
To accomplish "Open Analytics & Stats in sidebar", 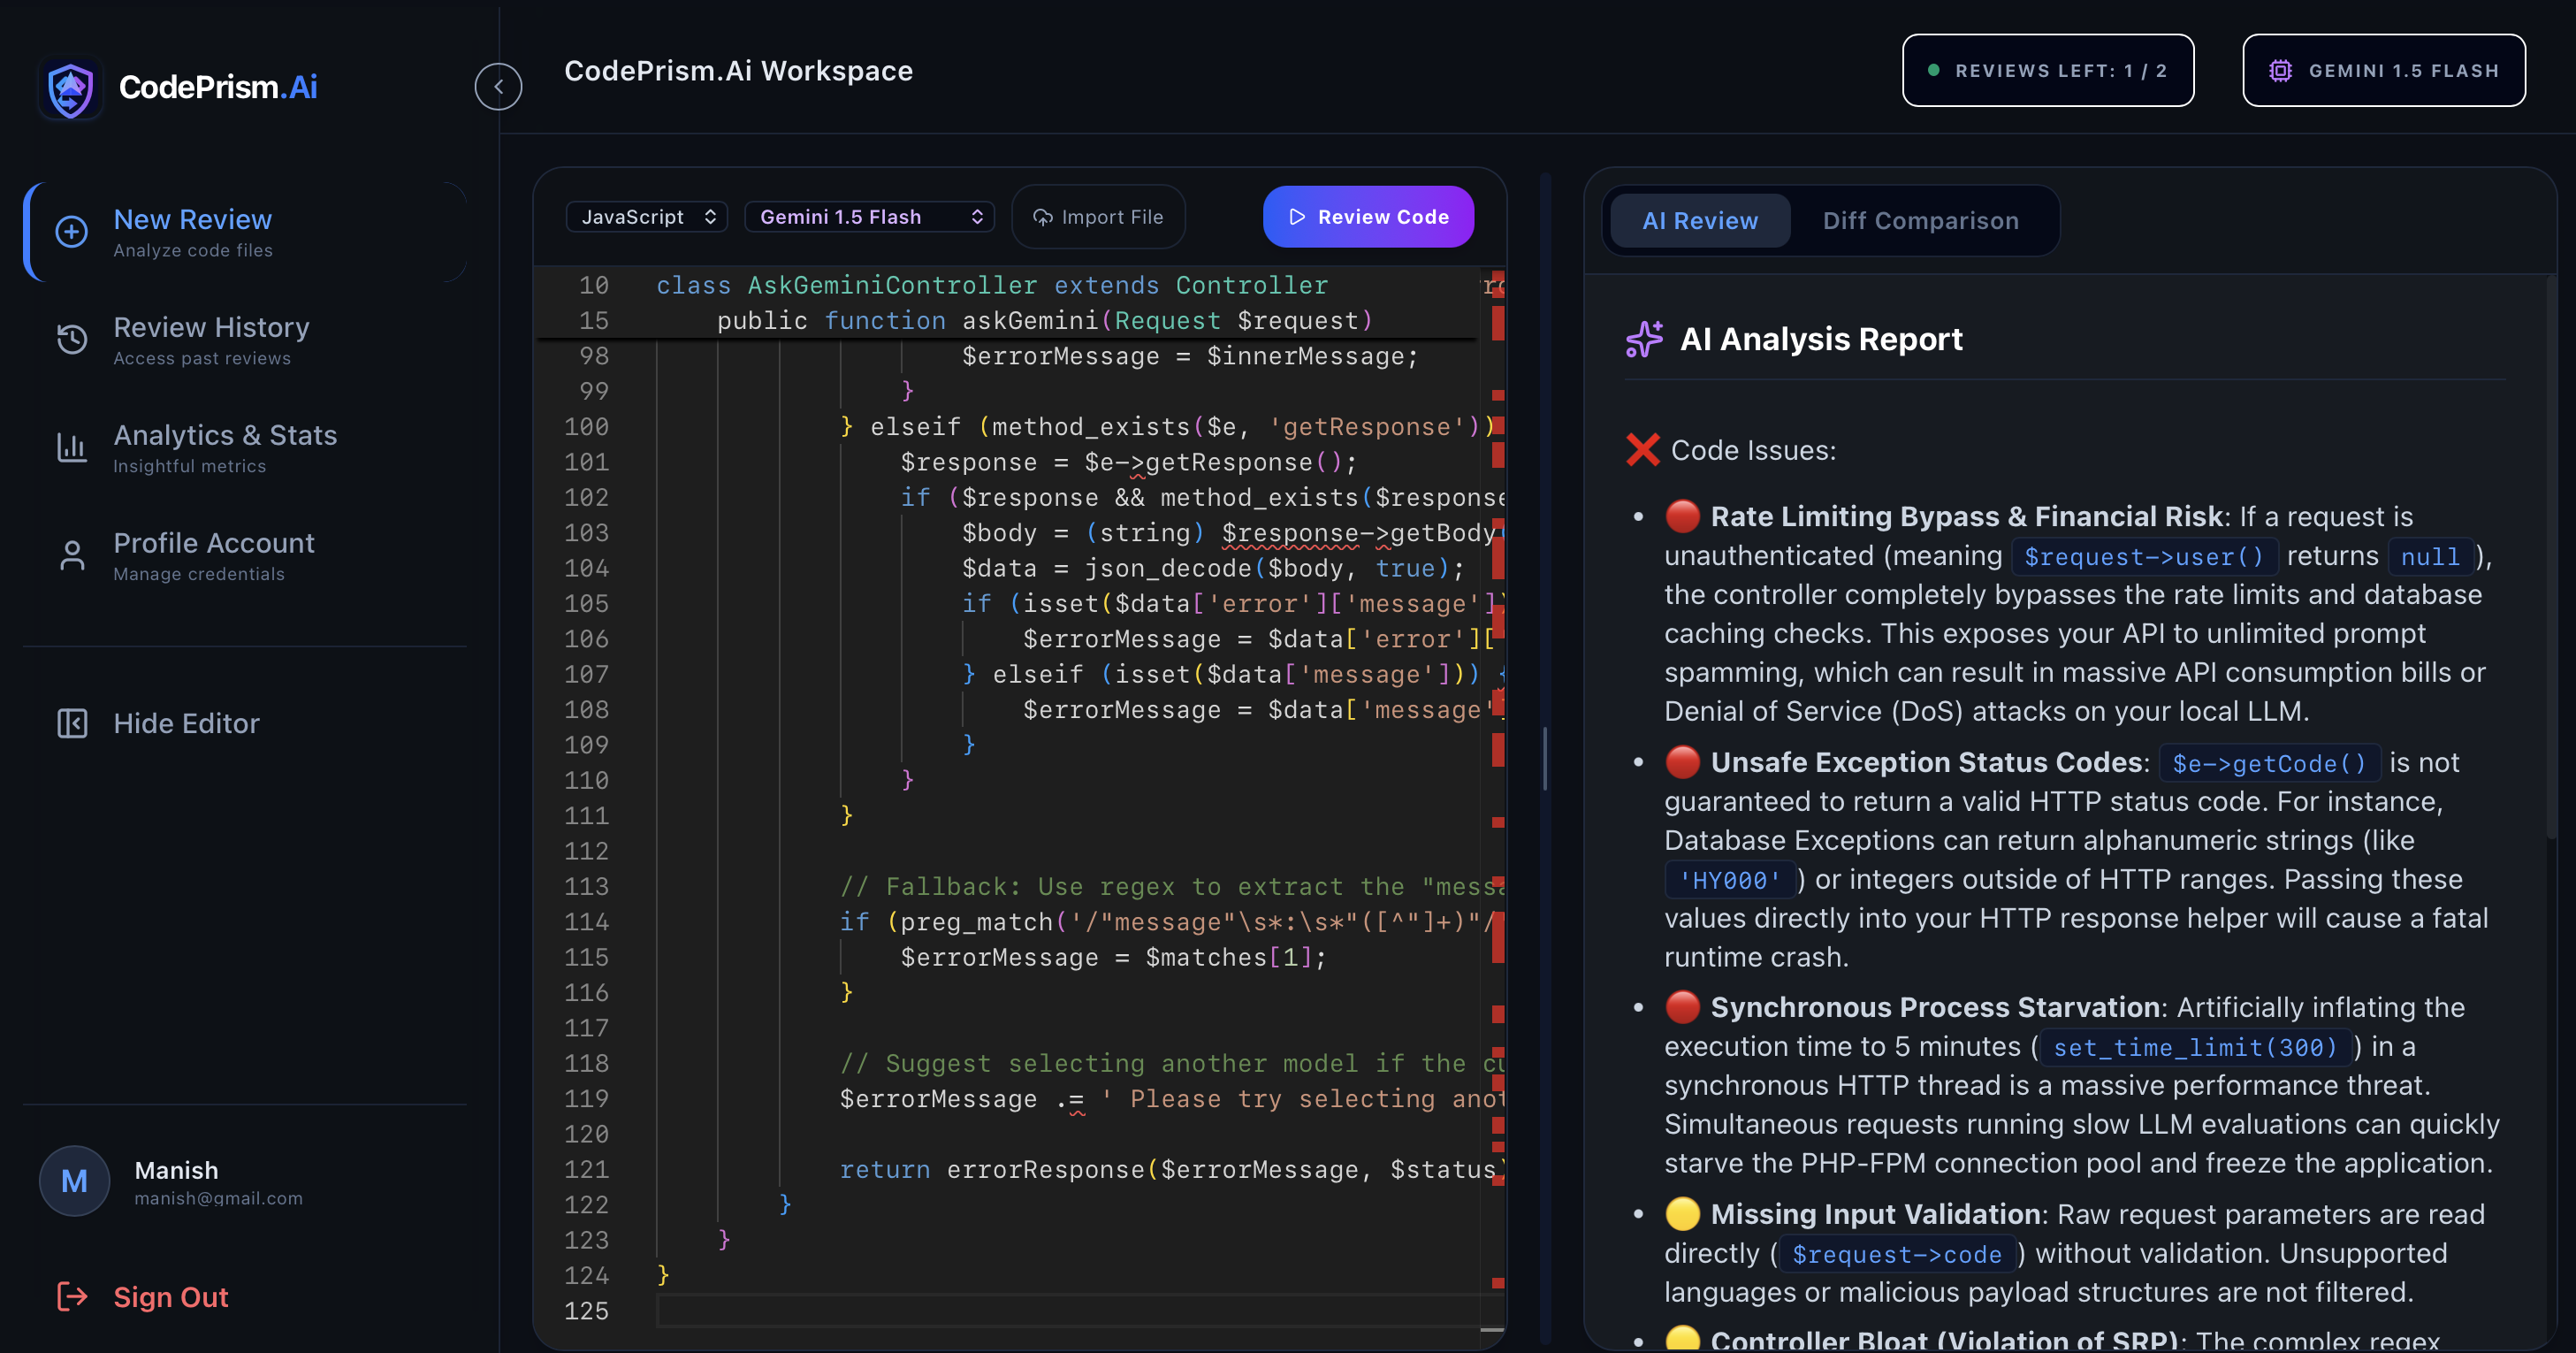I will (x=245, y=448).
